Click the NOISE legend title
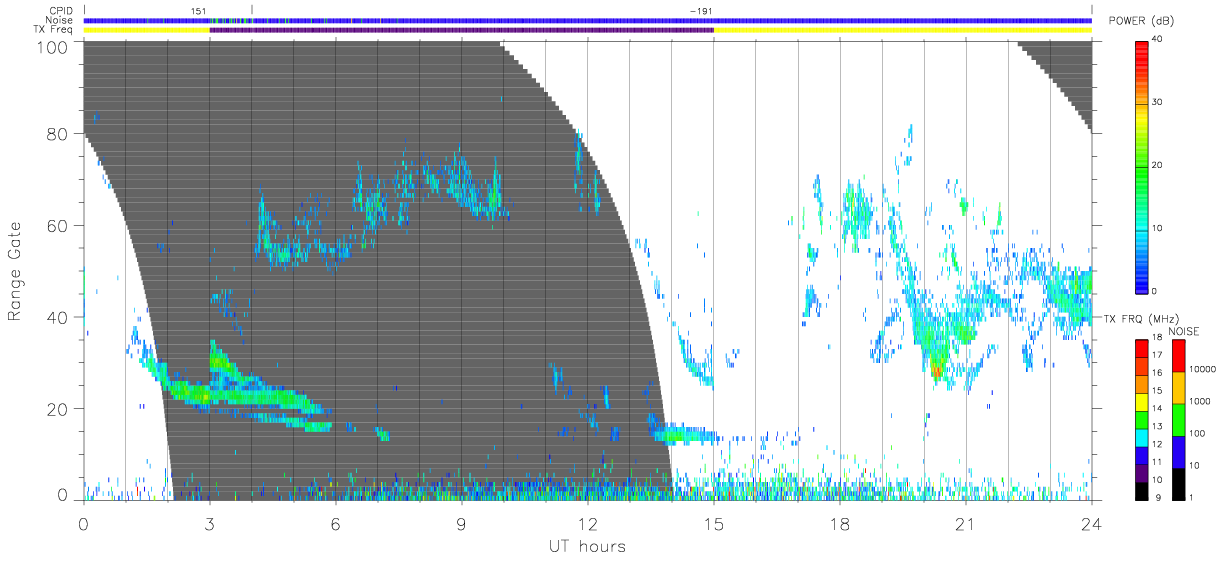1228x567 pixels. click(1184, 331)
